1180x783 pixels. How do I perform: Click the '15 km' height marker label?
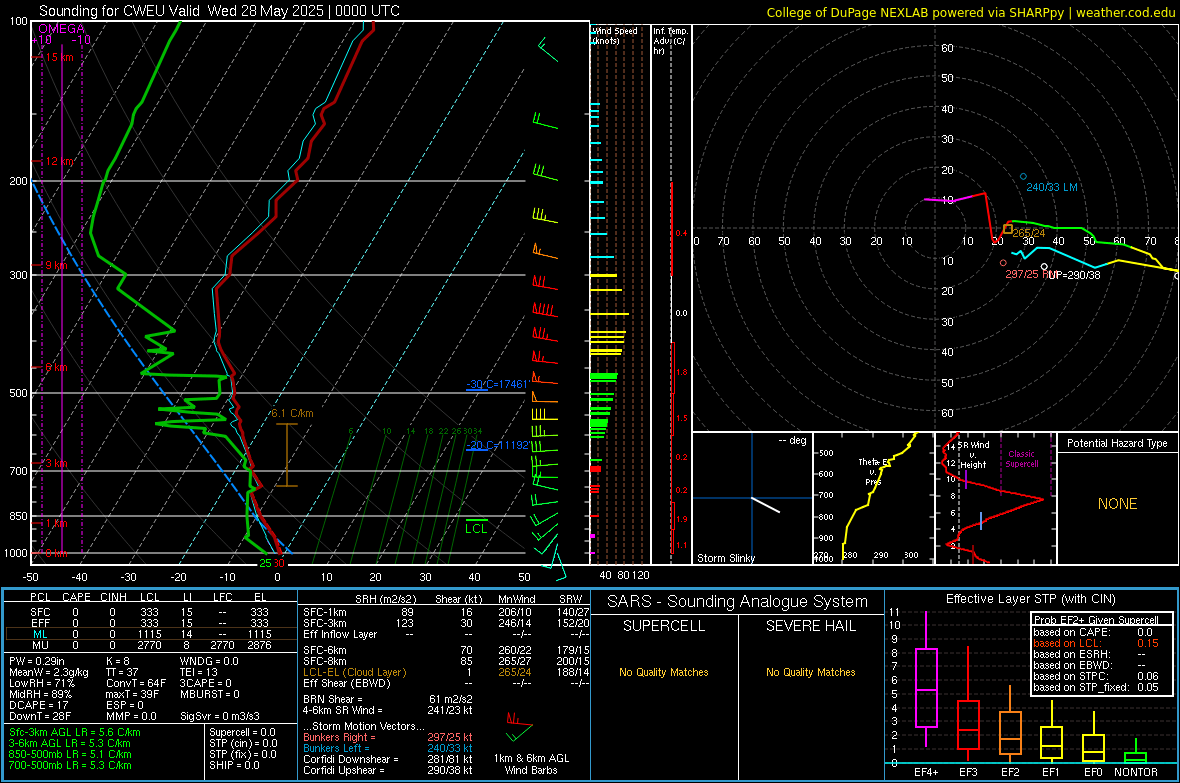59,57
